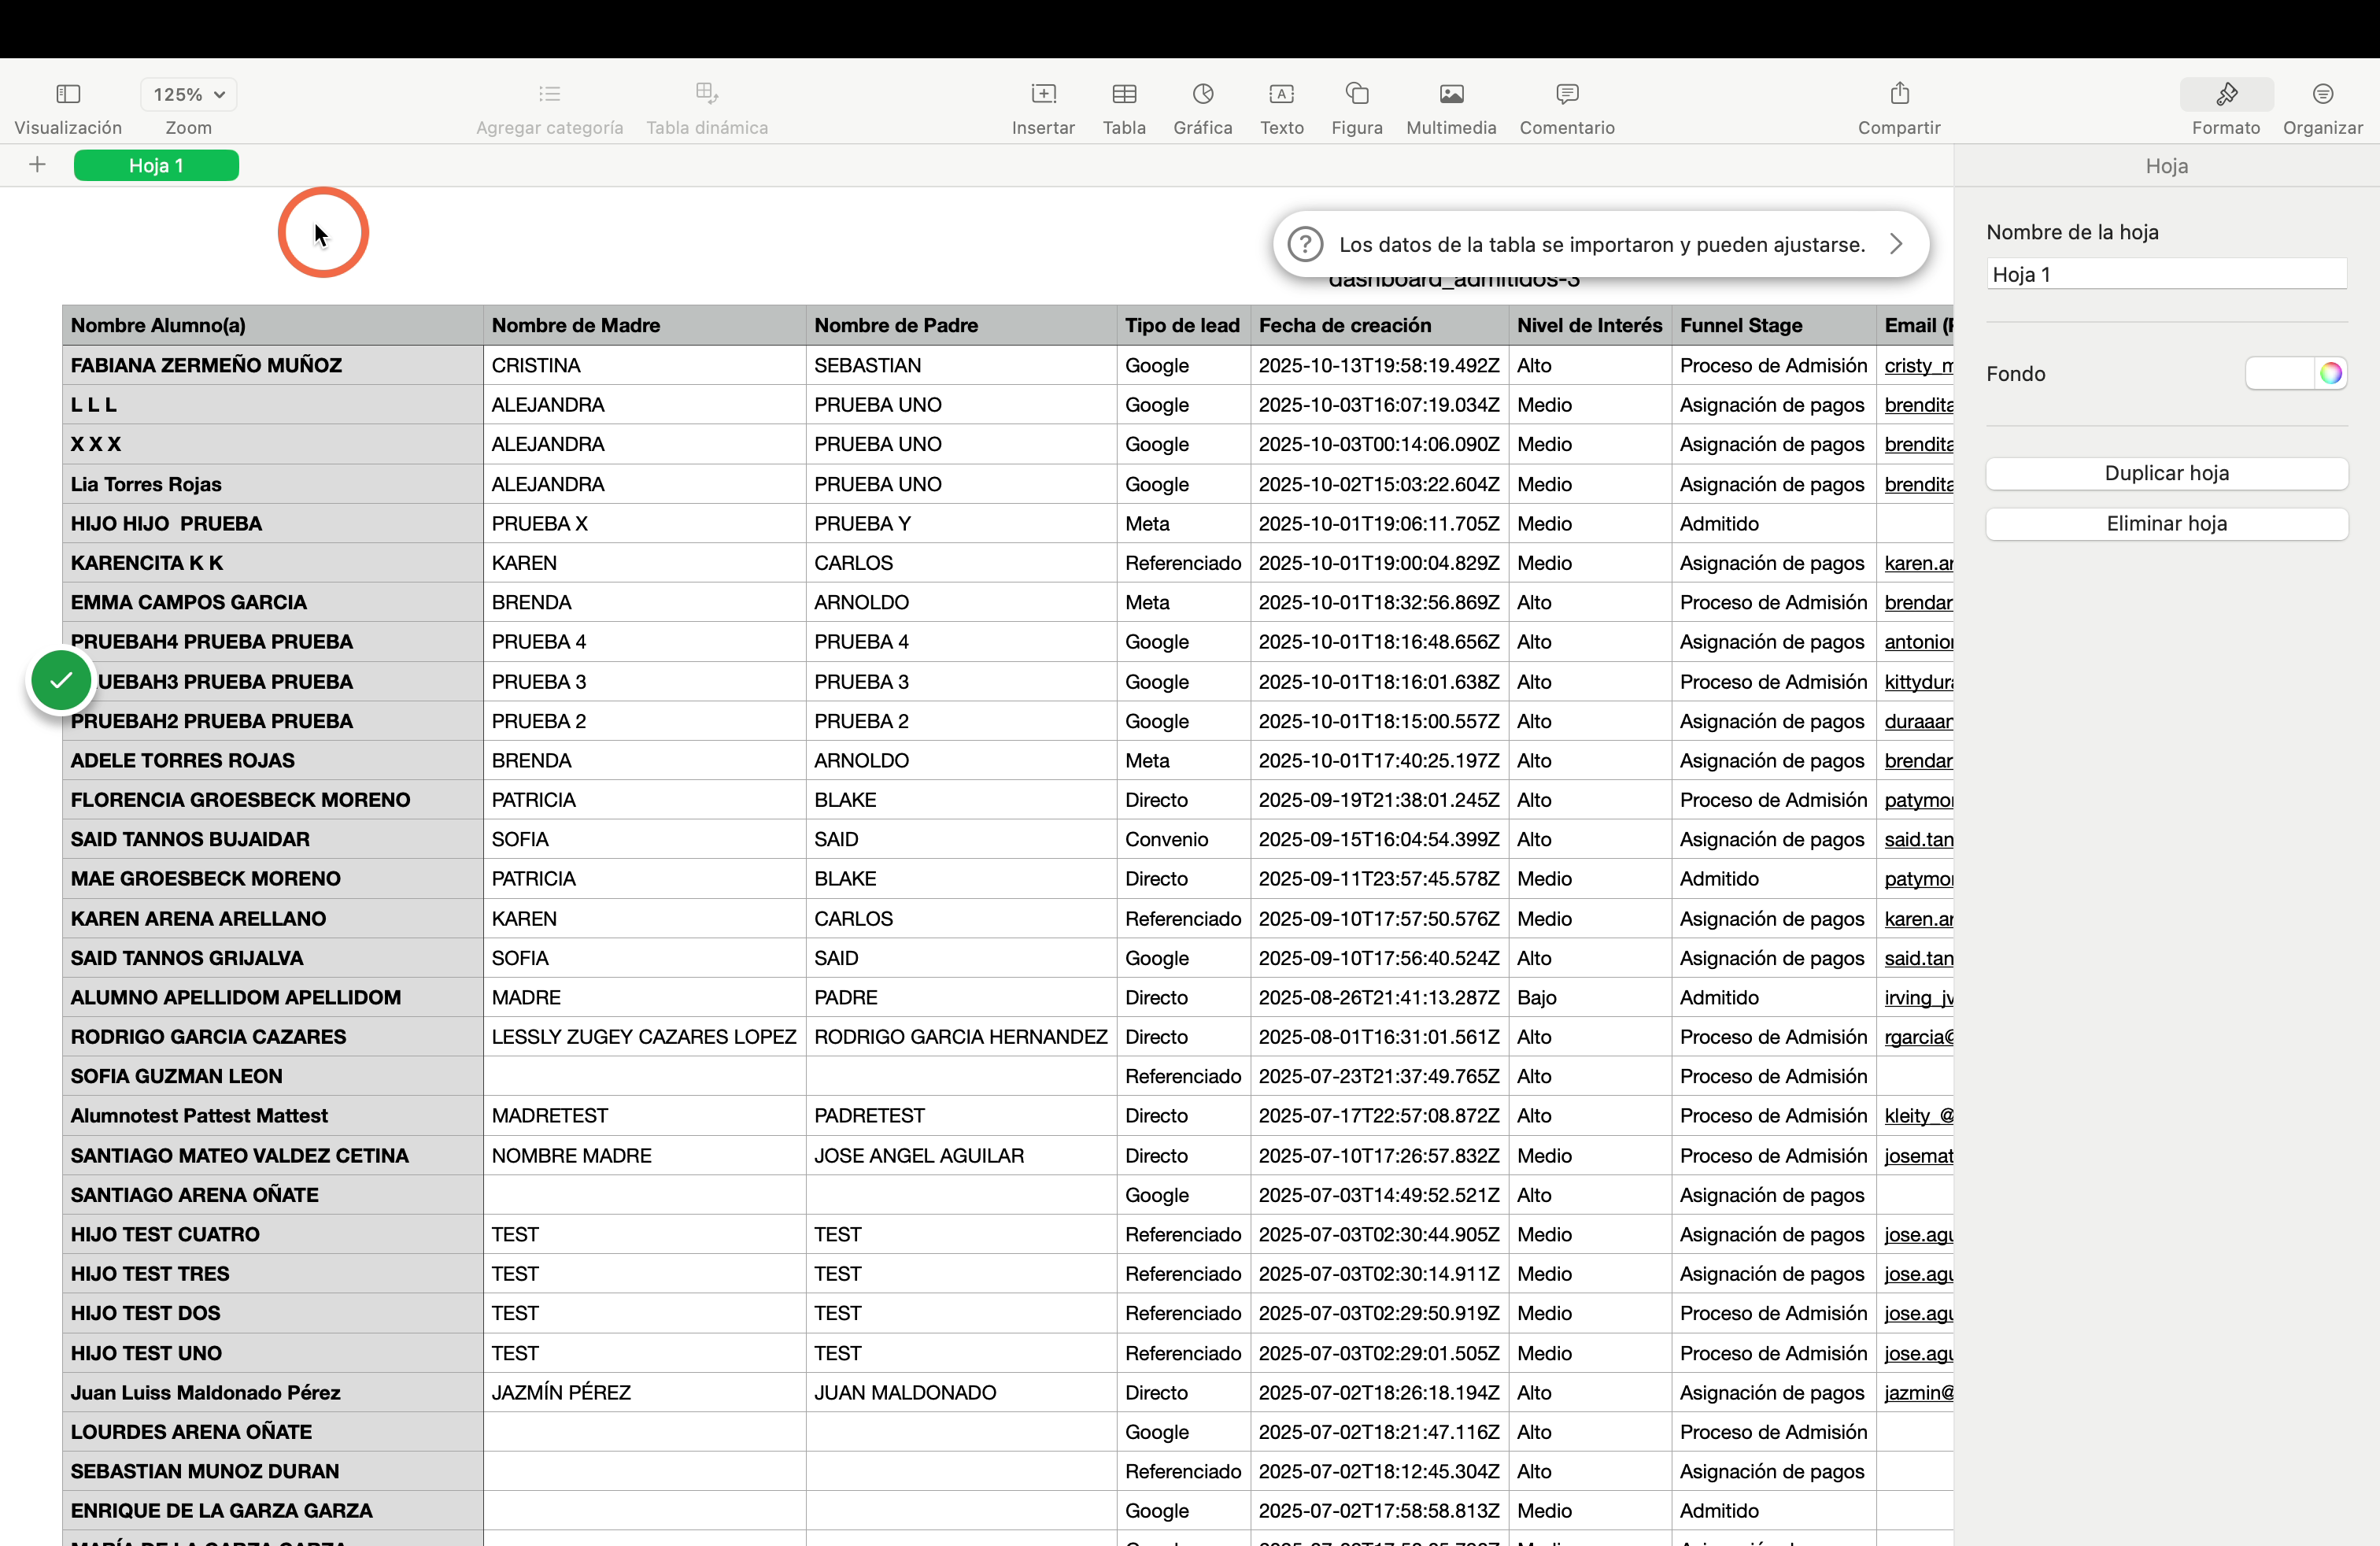Click the Eliminar hoja button
The height and width of the screenshot is (1546, 2380).
(x=2166, y=524)
